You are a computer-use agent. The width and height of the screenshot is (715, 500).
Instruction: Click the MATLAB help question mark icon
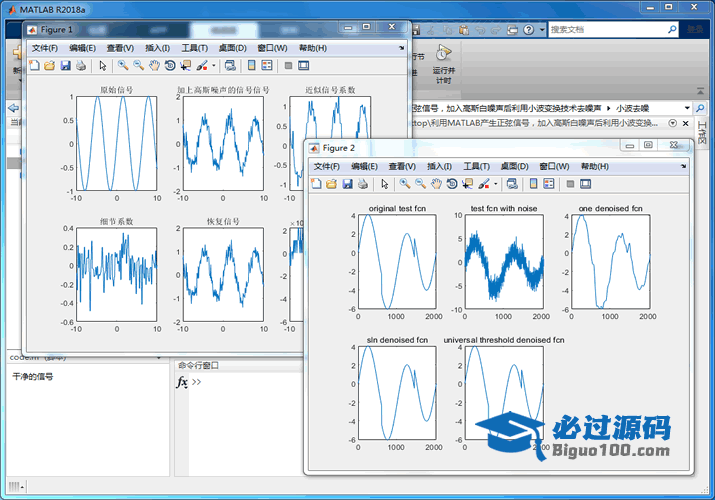point(528,30)
